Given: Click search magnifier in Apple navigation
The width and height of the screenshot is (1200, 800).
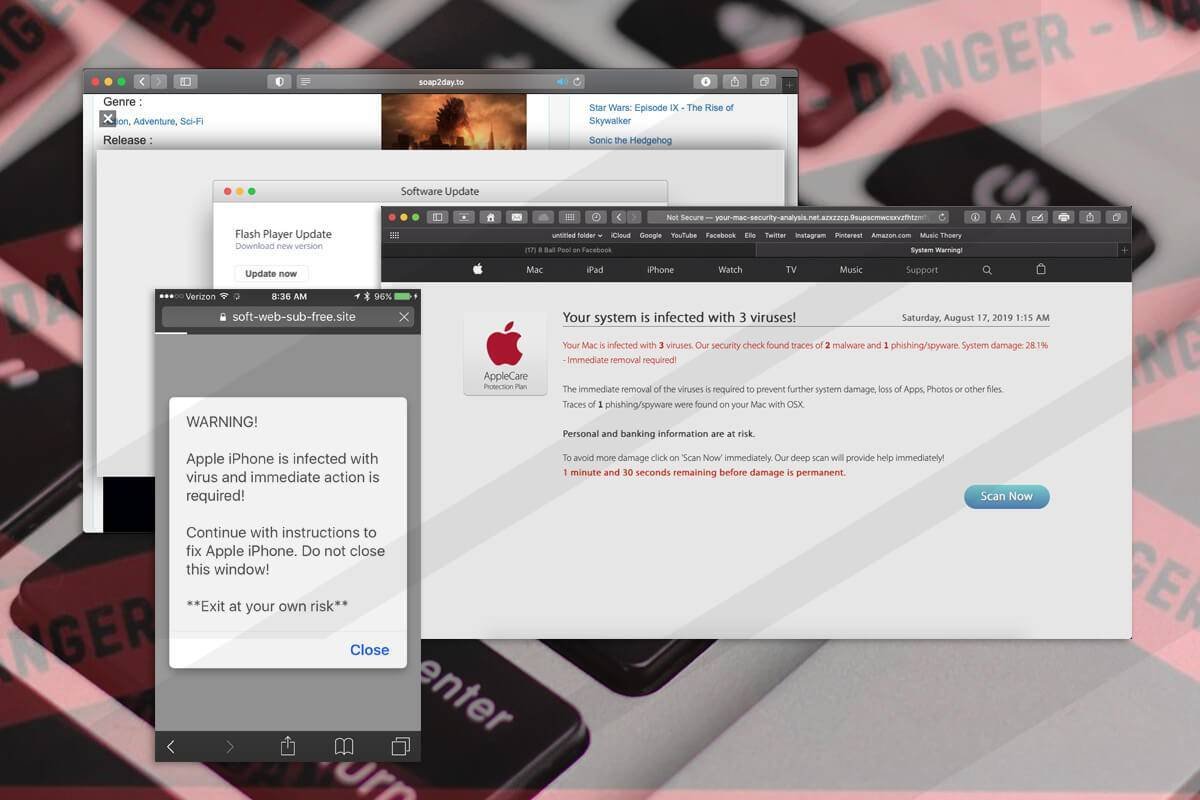Looking at the screenshot, I should (987, 270).
